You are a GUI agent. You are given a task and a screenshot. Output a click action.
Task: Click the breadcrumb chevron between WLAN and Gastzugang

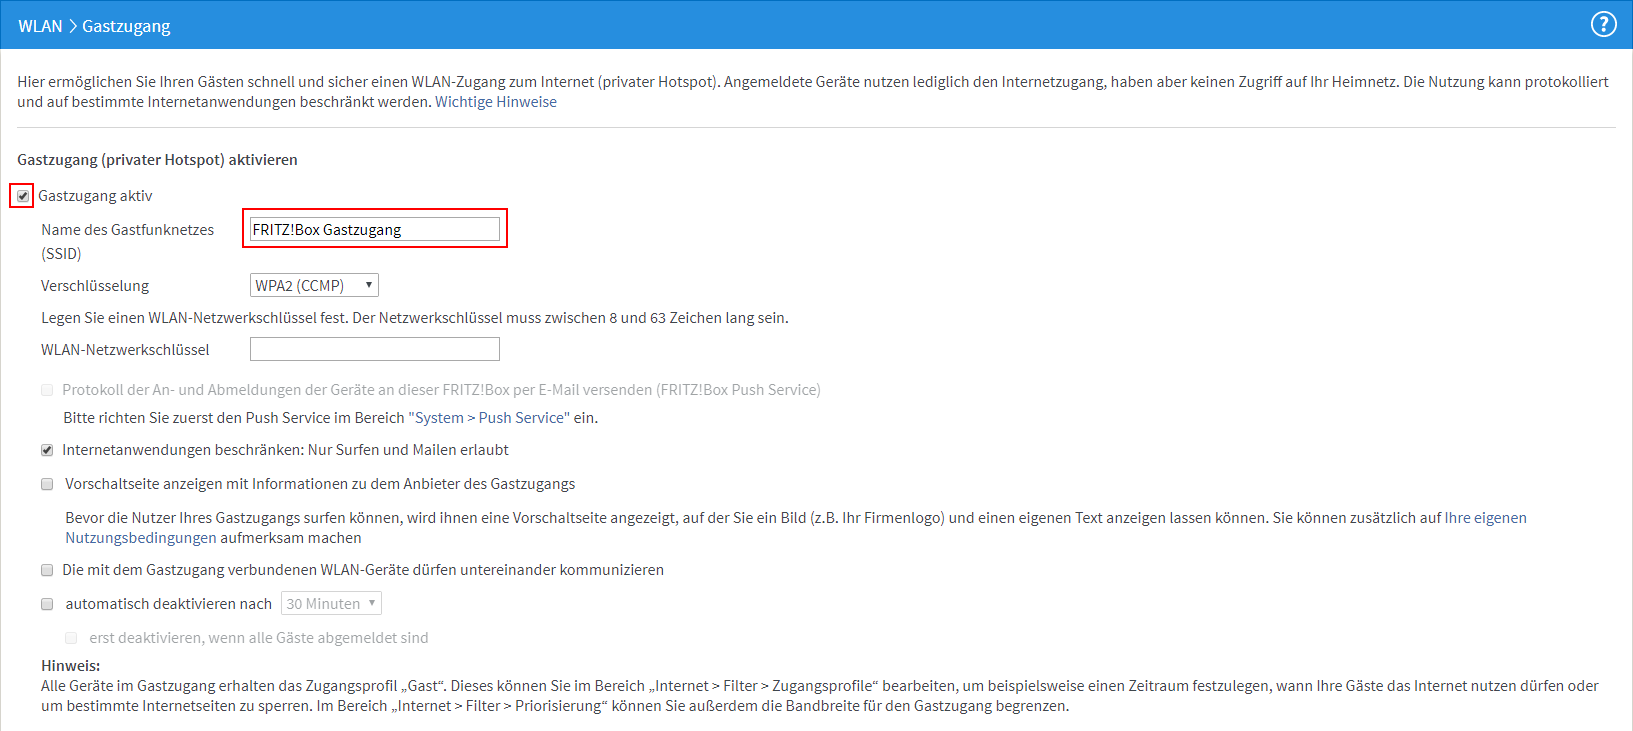point(72,26)
